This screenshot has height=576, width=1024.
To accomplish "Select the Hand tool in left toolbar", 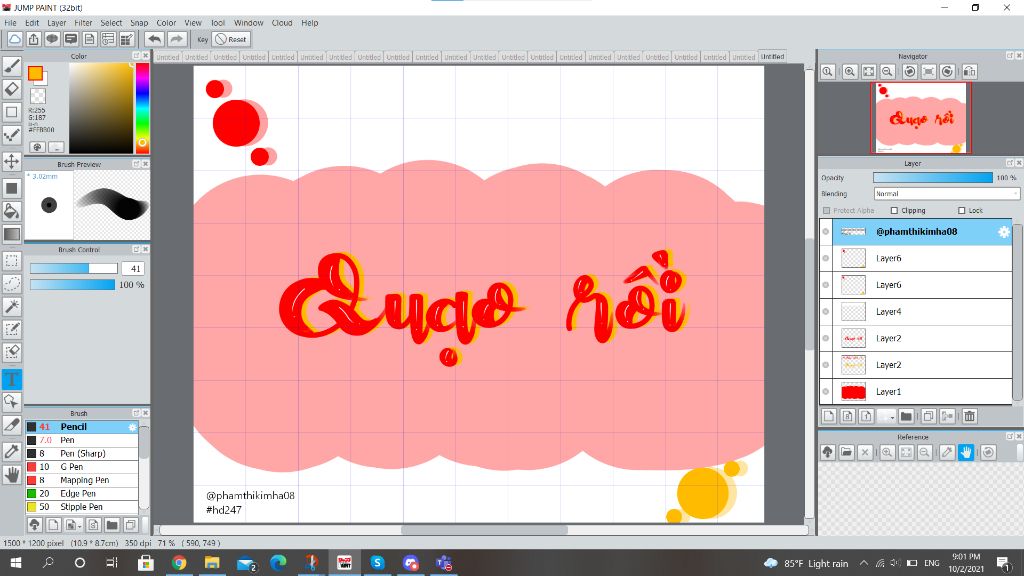I will pyautogui.click(x=12, y=475).
